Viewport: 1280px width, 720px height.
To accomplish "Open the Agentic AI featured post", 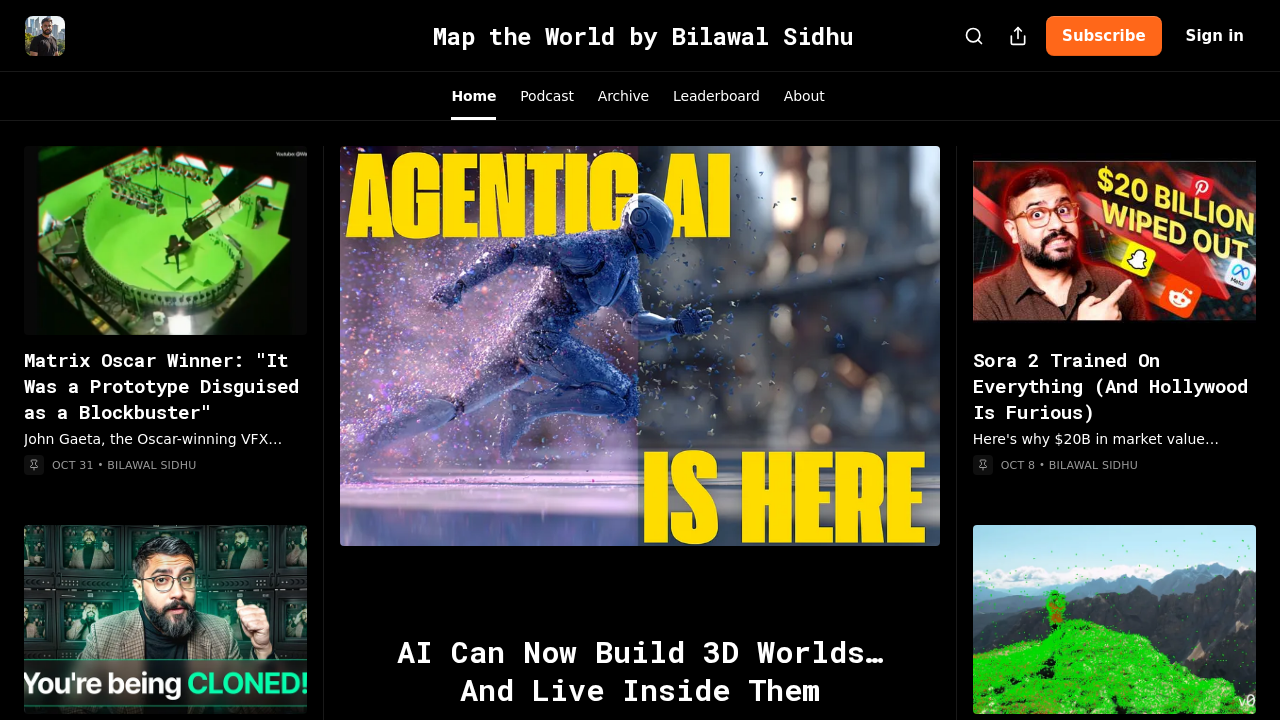I will pos(640,345).
